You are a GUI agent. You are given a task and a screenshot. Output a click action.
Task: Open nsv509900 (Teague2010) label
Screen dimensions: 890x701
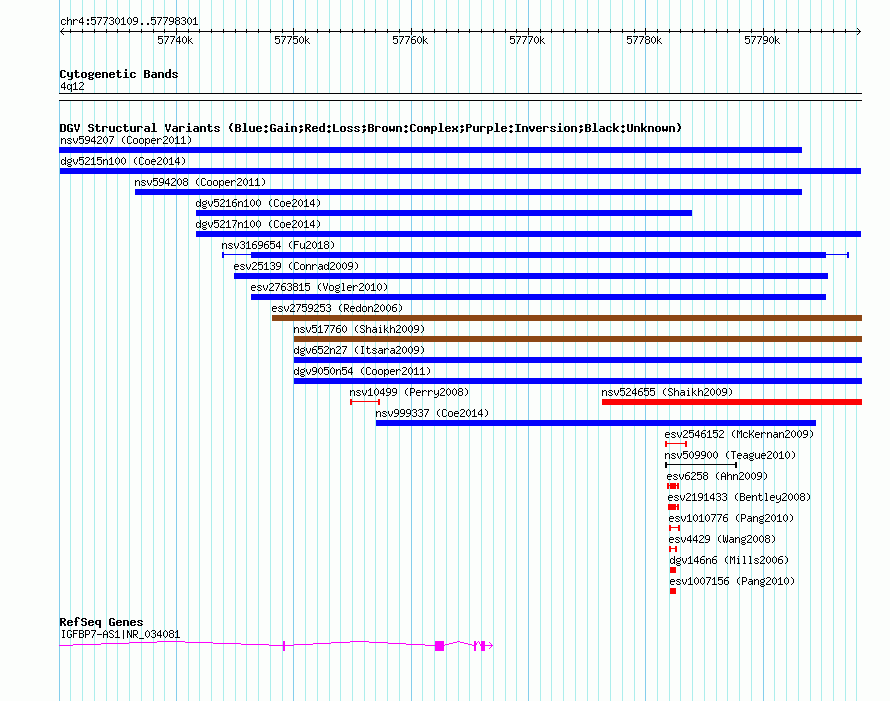tap(731, 455)
